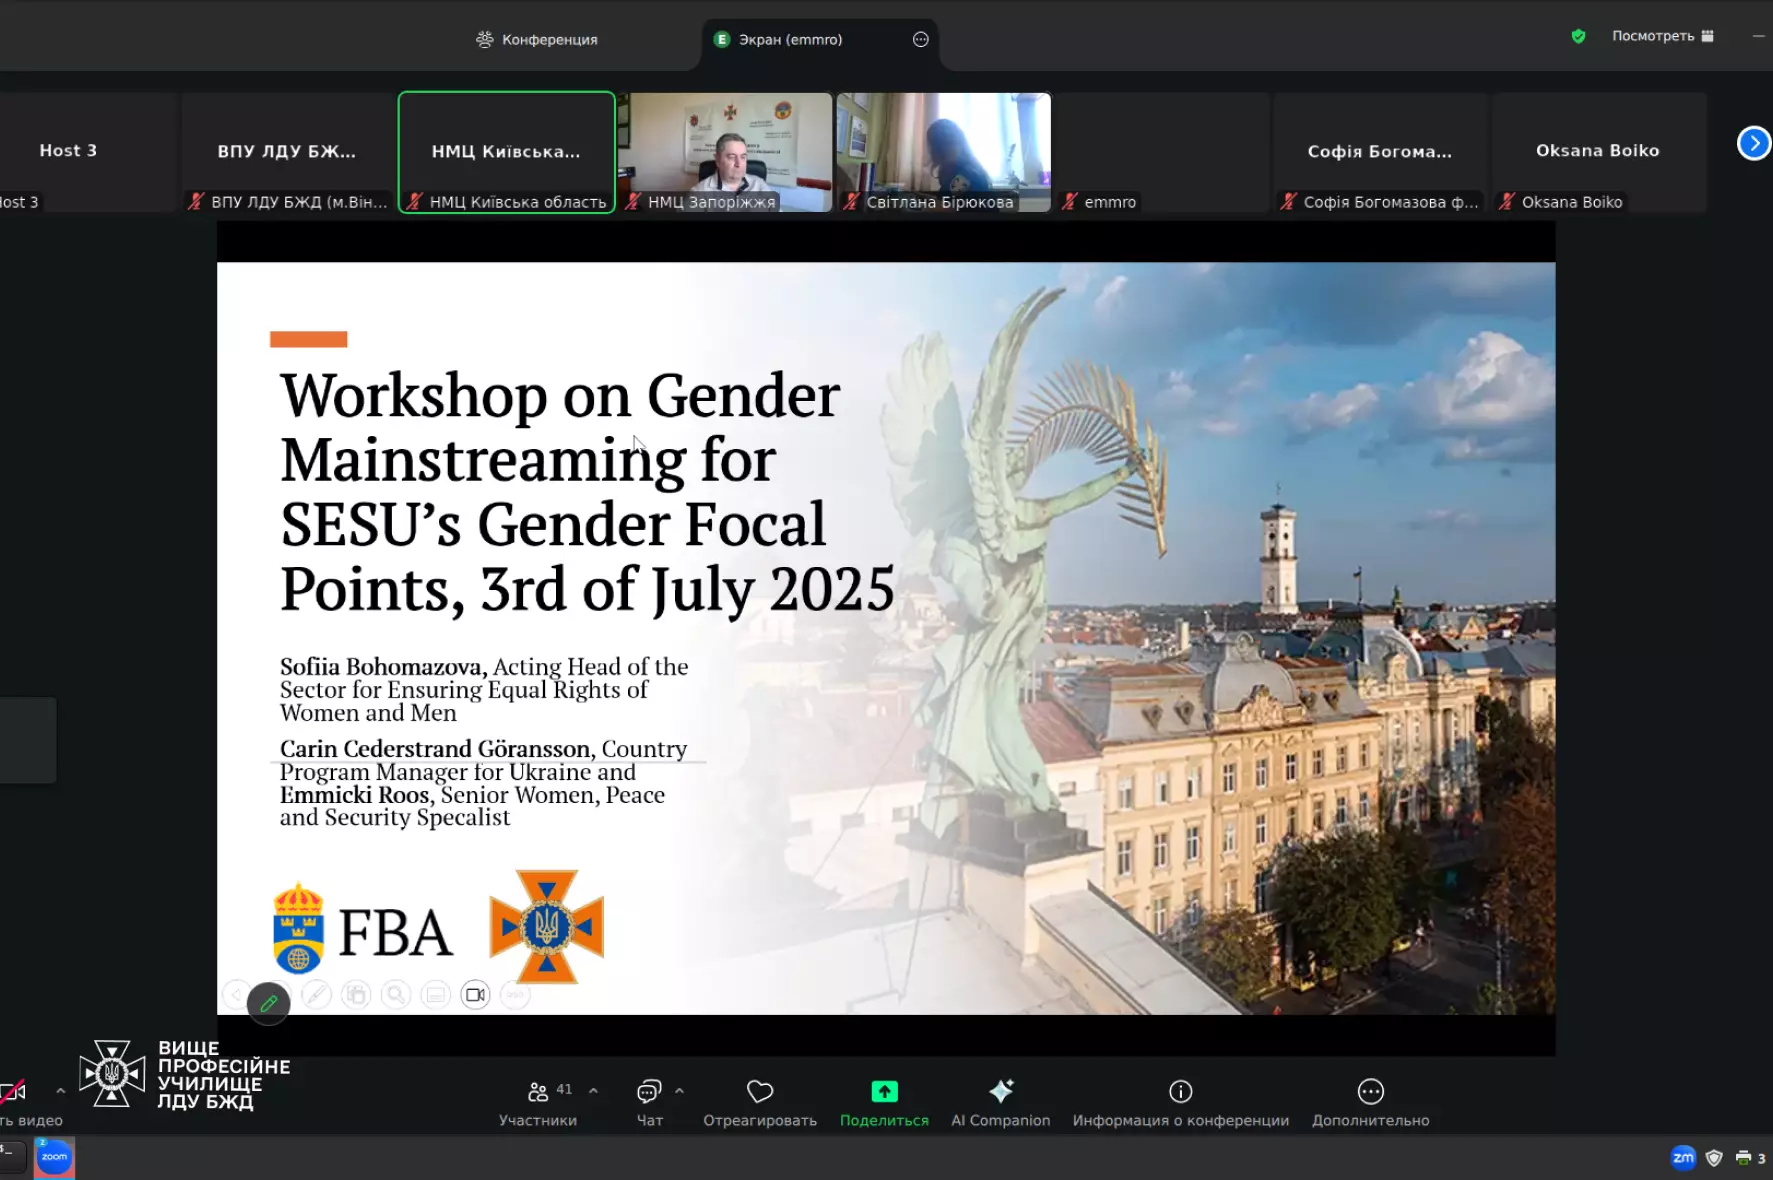Select the emmro participant tile
The image size is (1773, 1180).
pos(1162,152)
